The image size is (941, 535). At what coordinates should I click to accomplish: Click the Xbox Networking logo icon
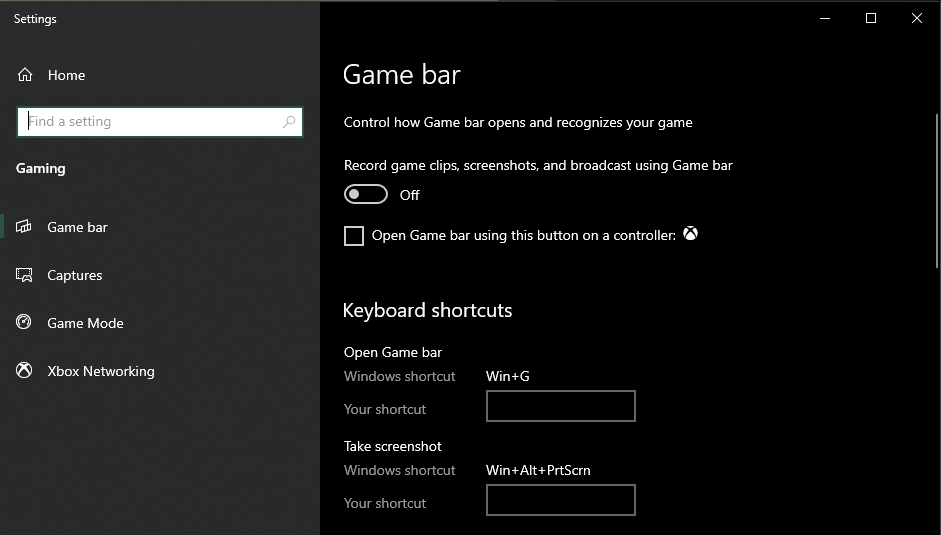25,371
